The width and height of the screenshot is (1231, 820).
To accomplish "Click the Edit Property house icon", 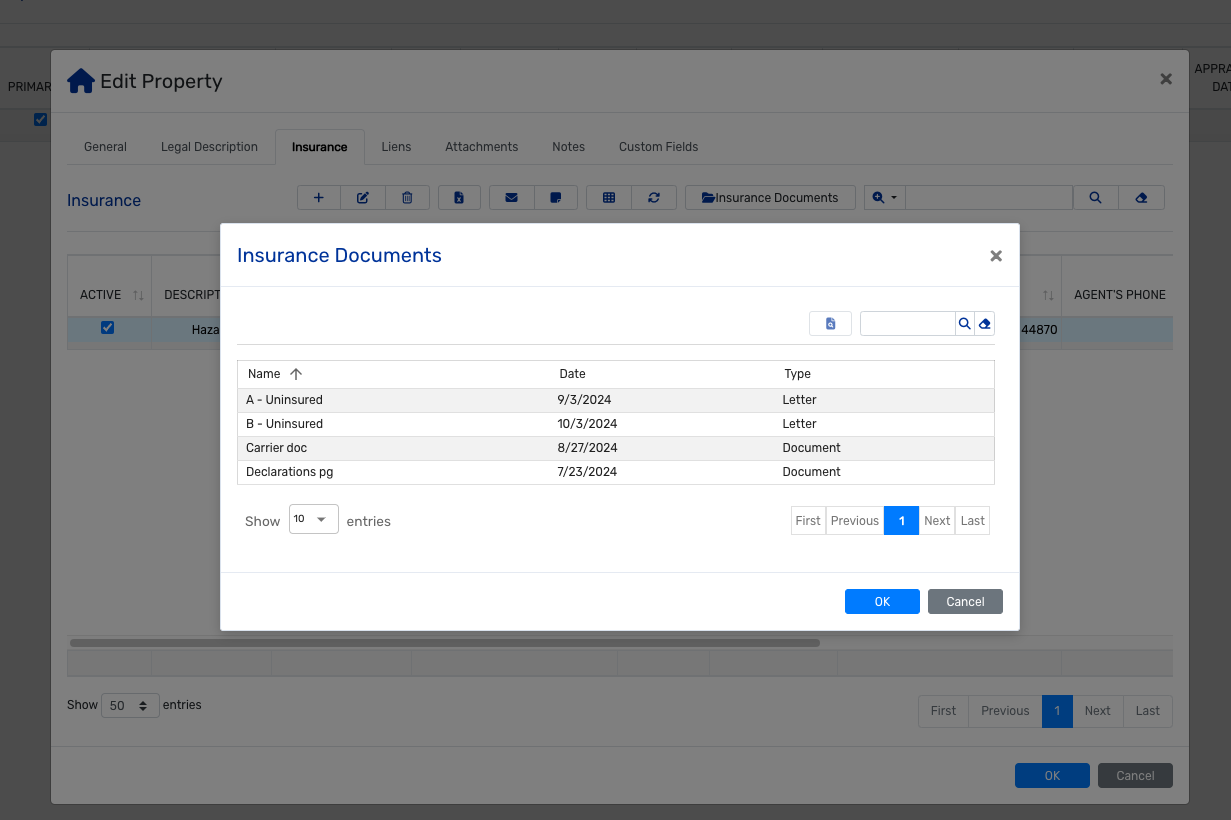I will click(81, 81).
